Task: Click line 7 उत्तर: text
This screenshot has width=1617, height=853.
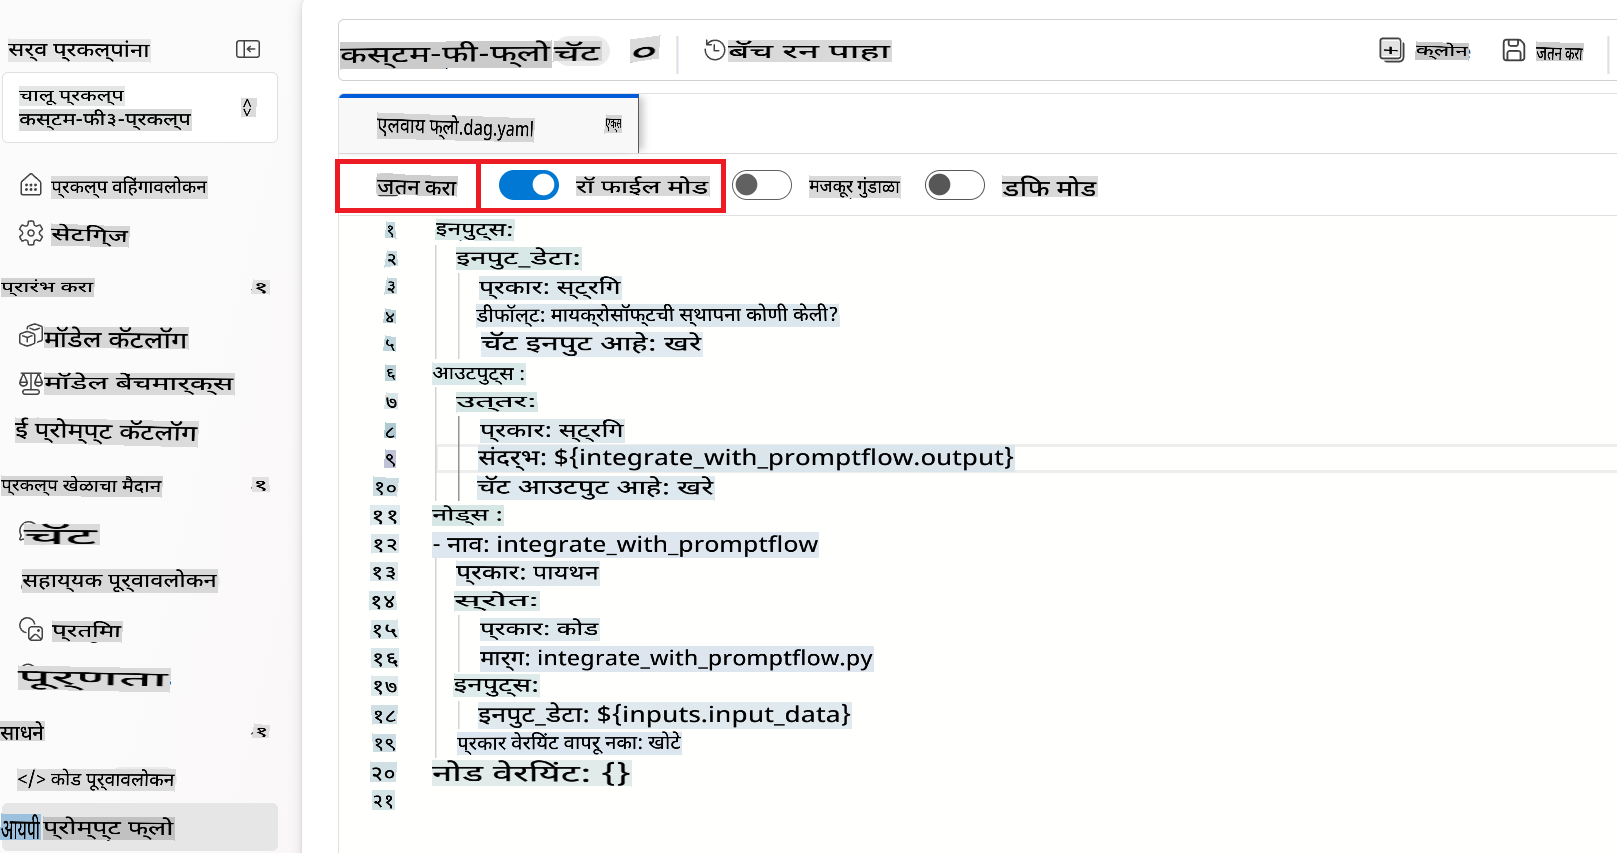Action: click(x=496, y=402)
